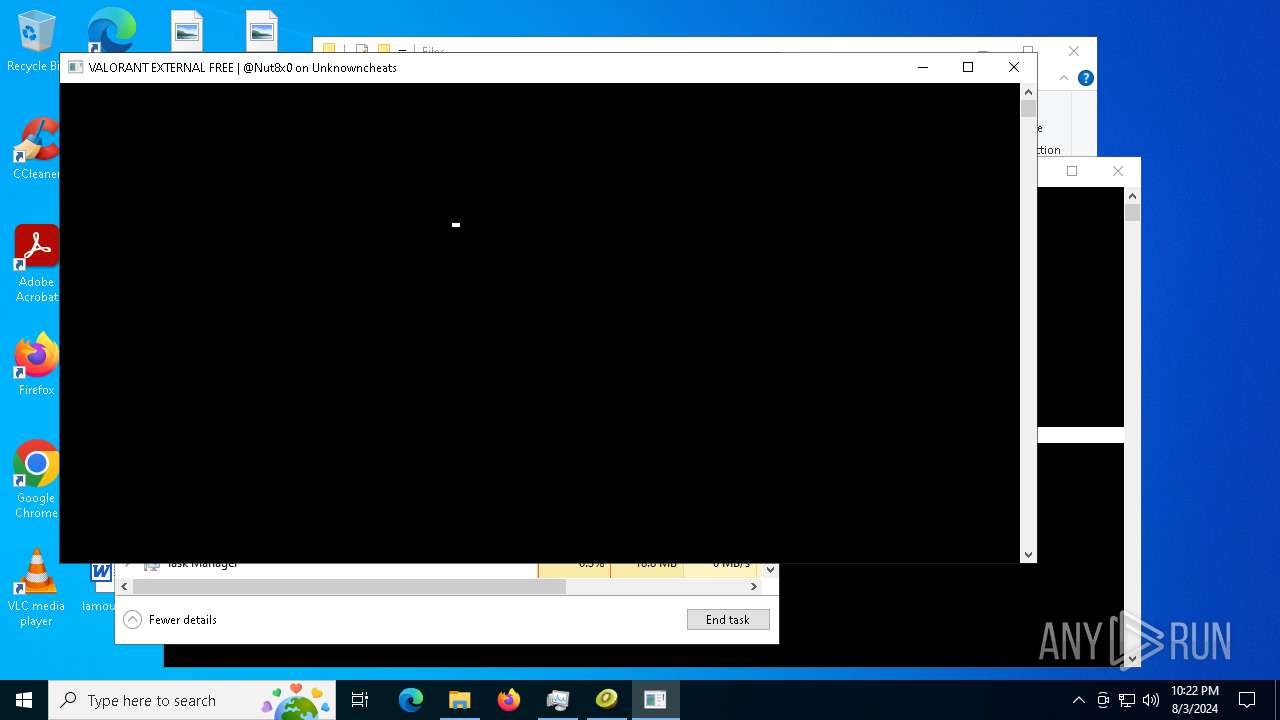Open the kiwi-icon app in taskbar
The height and width of the screenshot is (720, 1280).
(x=607, y=700)
